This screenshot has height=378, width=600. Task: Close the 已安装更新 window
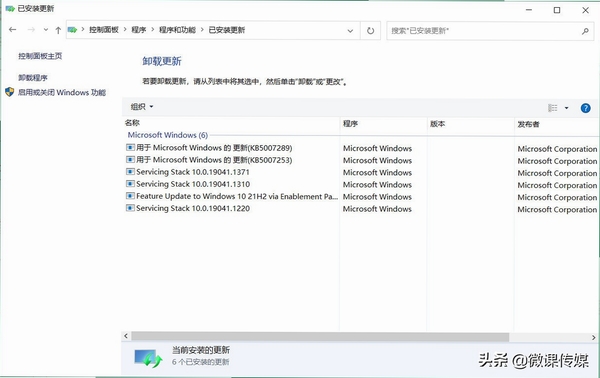pos(585,10)
